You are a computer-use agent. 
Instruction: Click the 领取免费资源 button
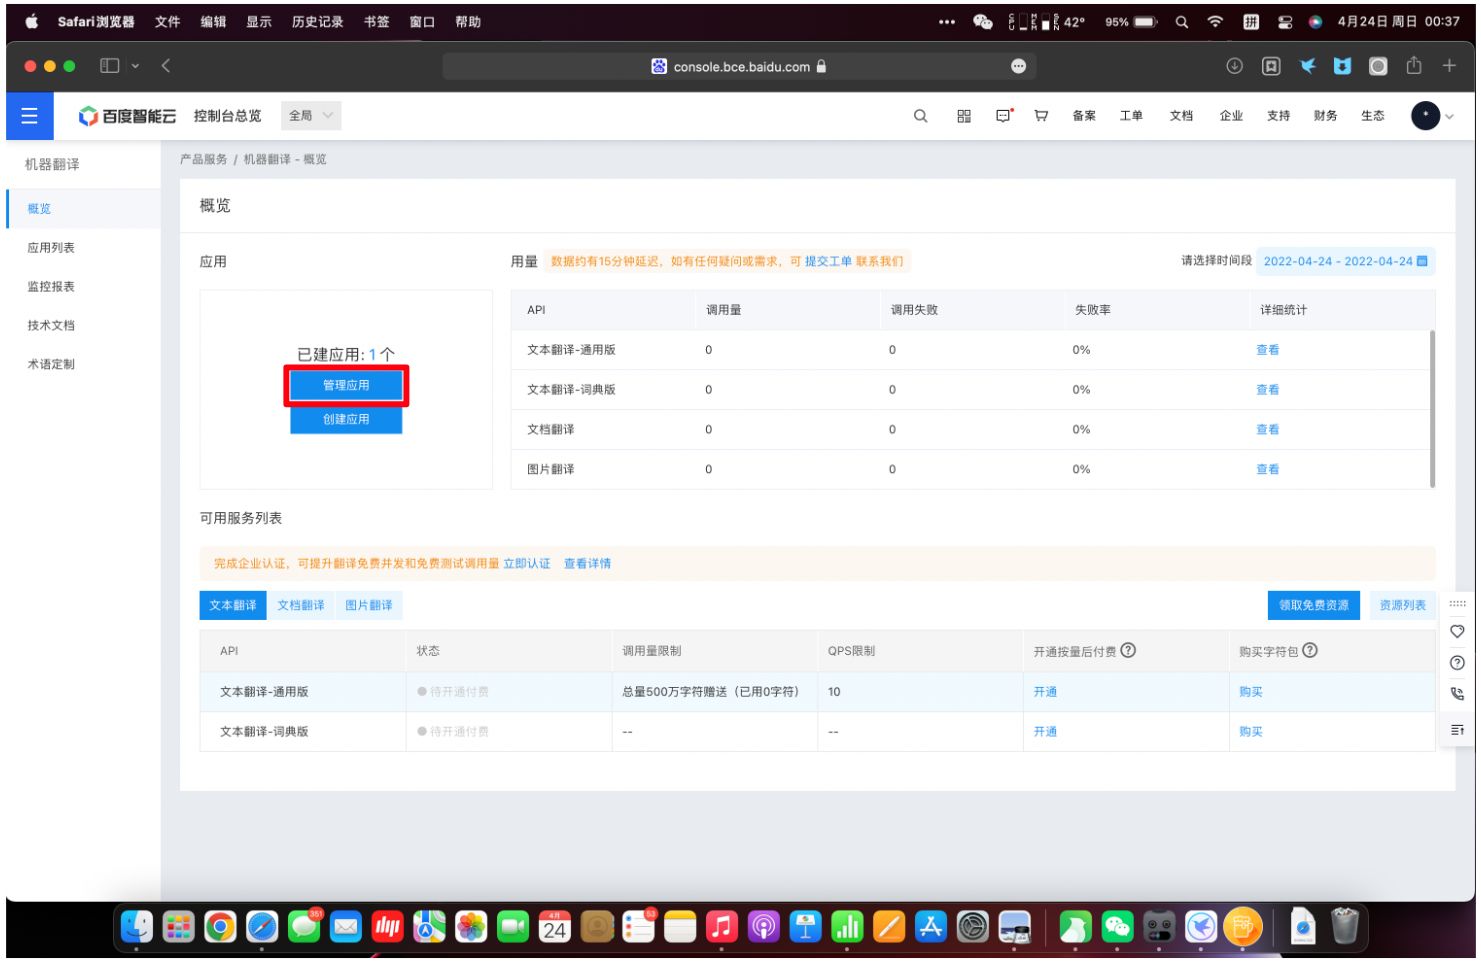(1314, 605)
